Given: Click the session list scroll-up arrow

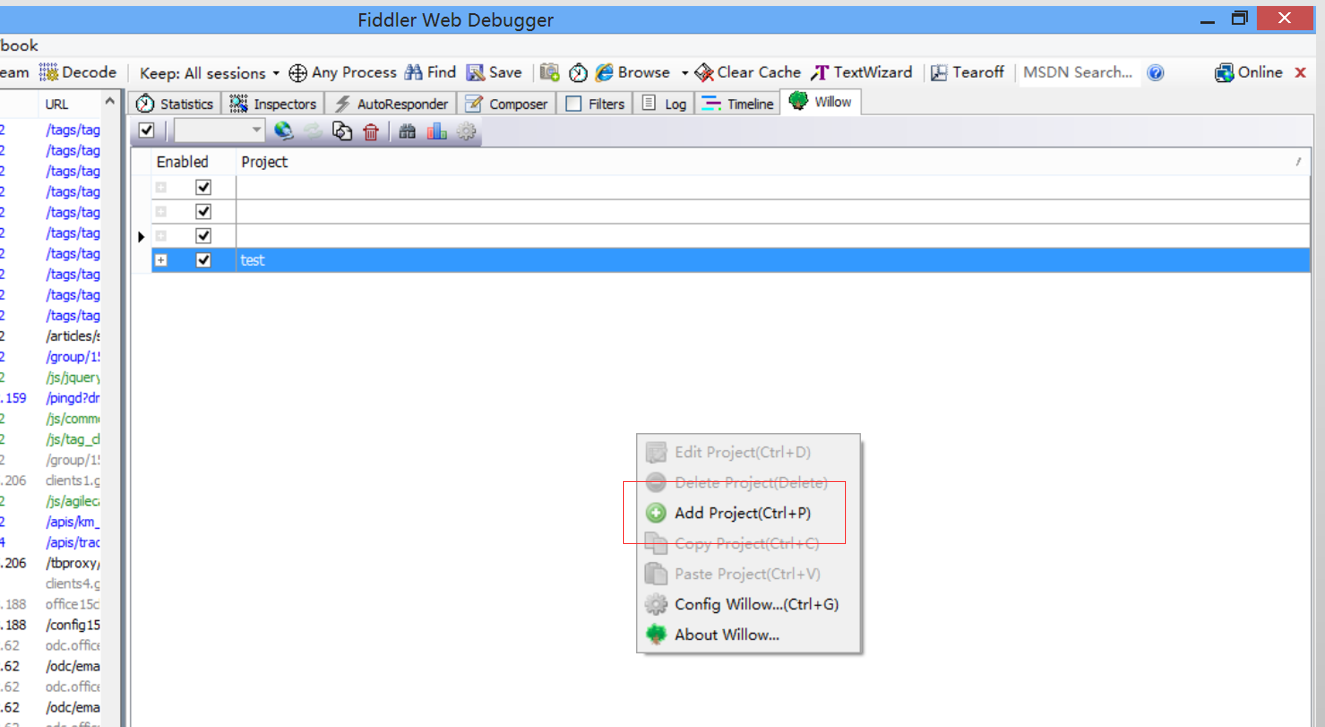Looking at the screenshot, I should (x=110, y=103).
